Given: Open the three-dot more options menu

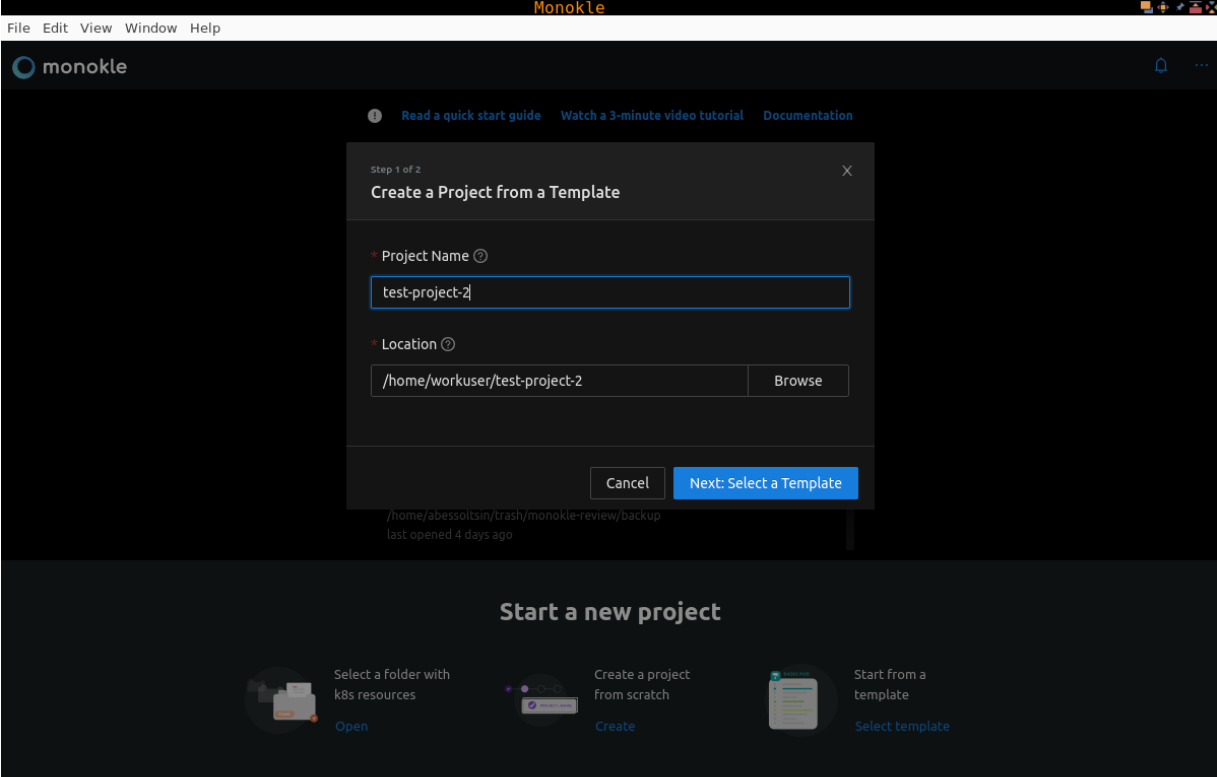Looking at the screenshot, I should (x=1200, y=66).
